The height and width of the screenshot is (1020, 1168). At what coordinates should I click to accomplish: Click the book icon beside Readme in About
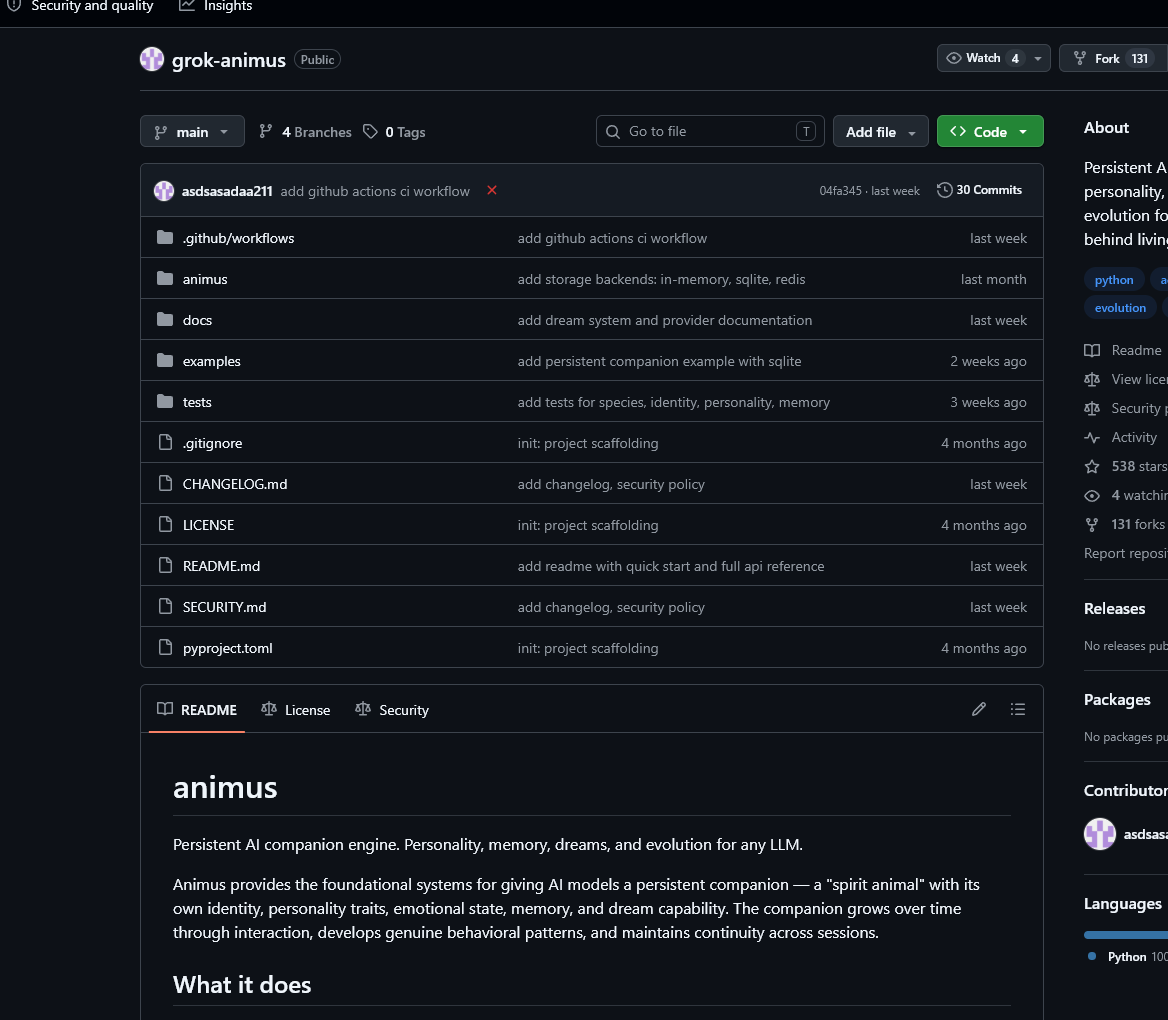(1092, 350)
